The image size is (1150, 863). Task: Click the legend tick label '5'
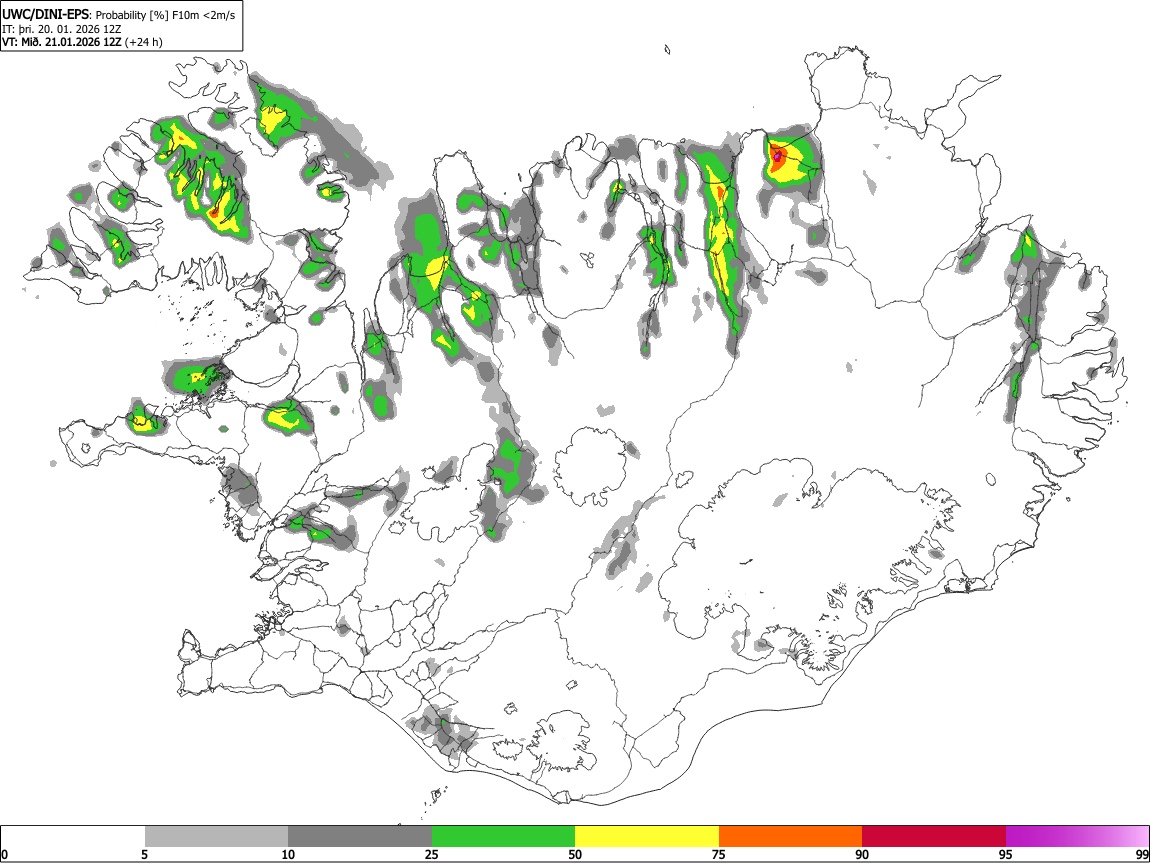point(144,854)
